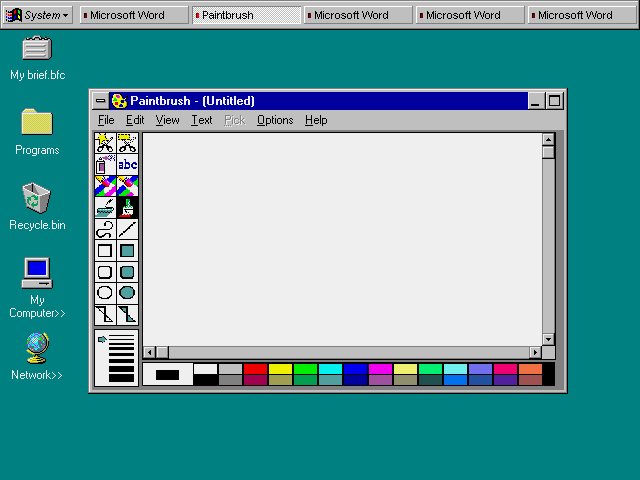Open the Edit menu
The width and height of the screenshot is (640, 480).
135,120
